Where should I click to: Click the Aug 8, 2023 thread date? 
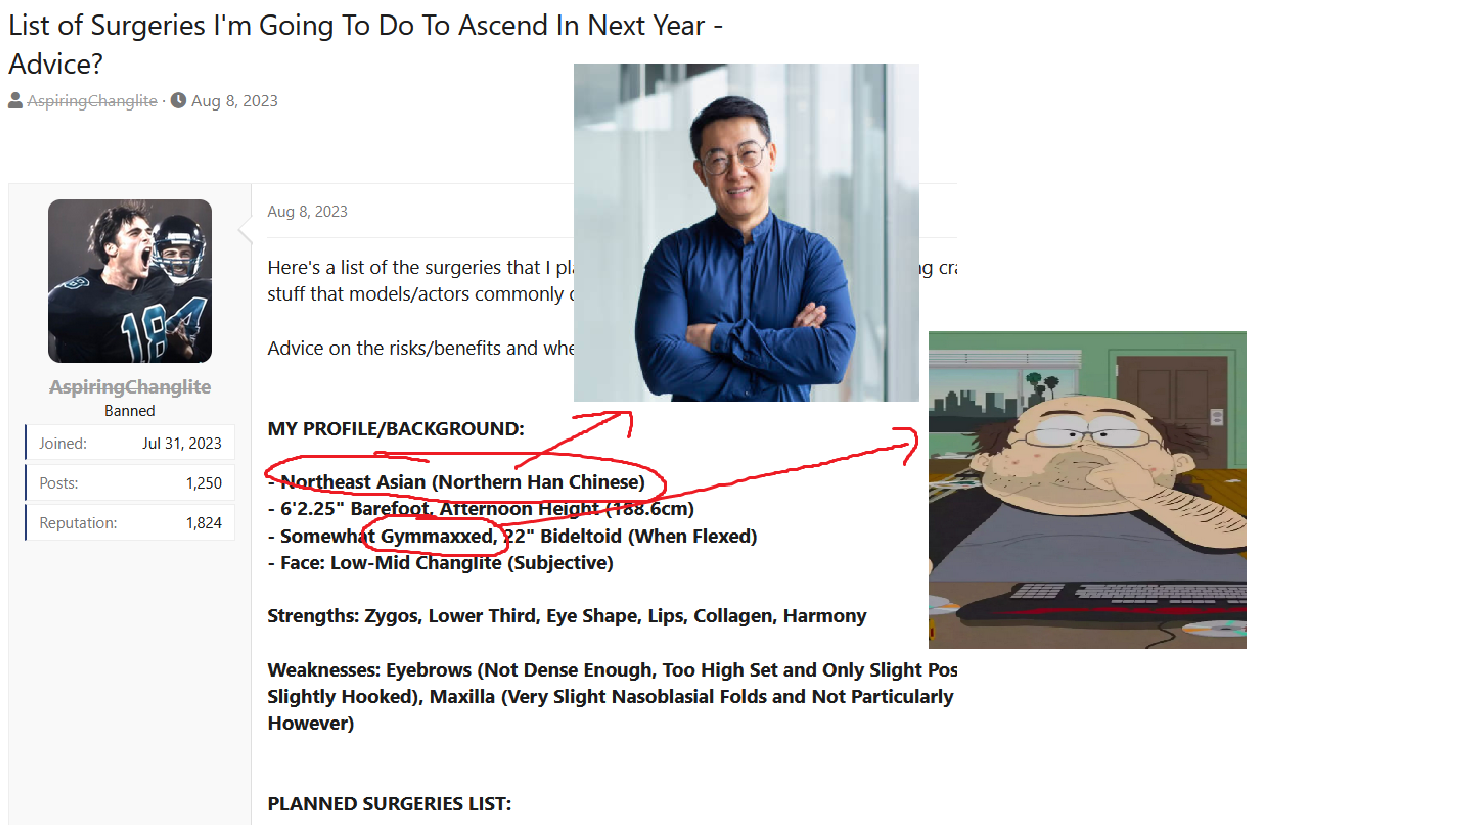pyautogui.click(x=234, y=101)
